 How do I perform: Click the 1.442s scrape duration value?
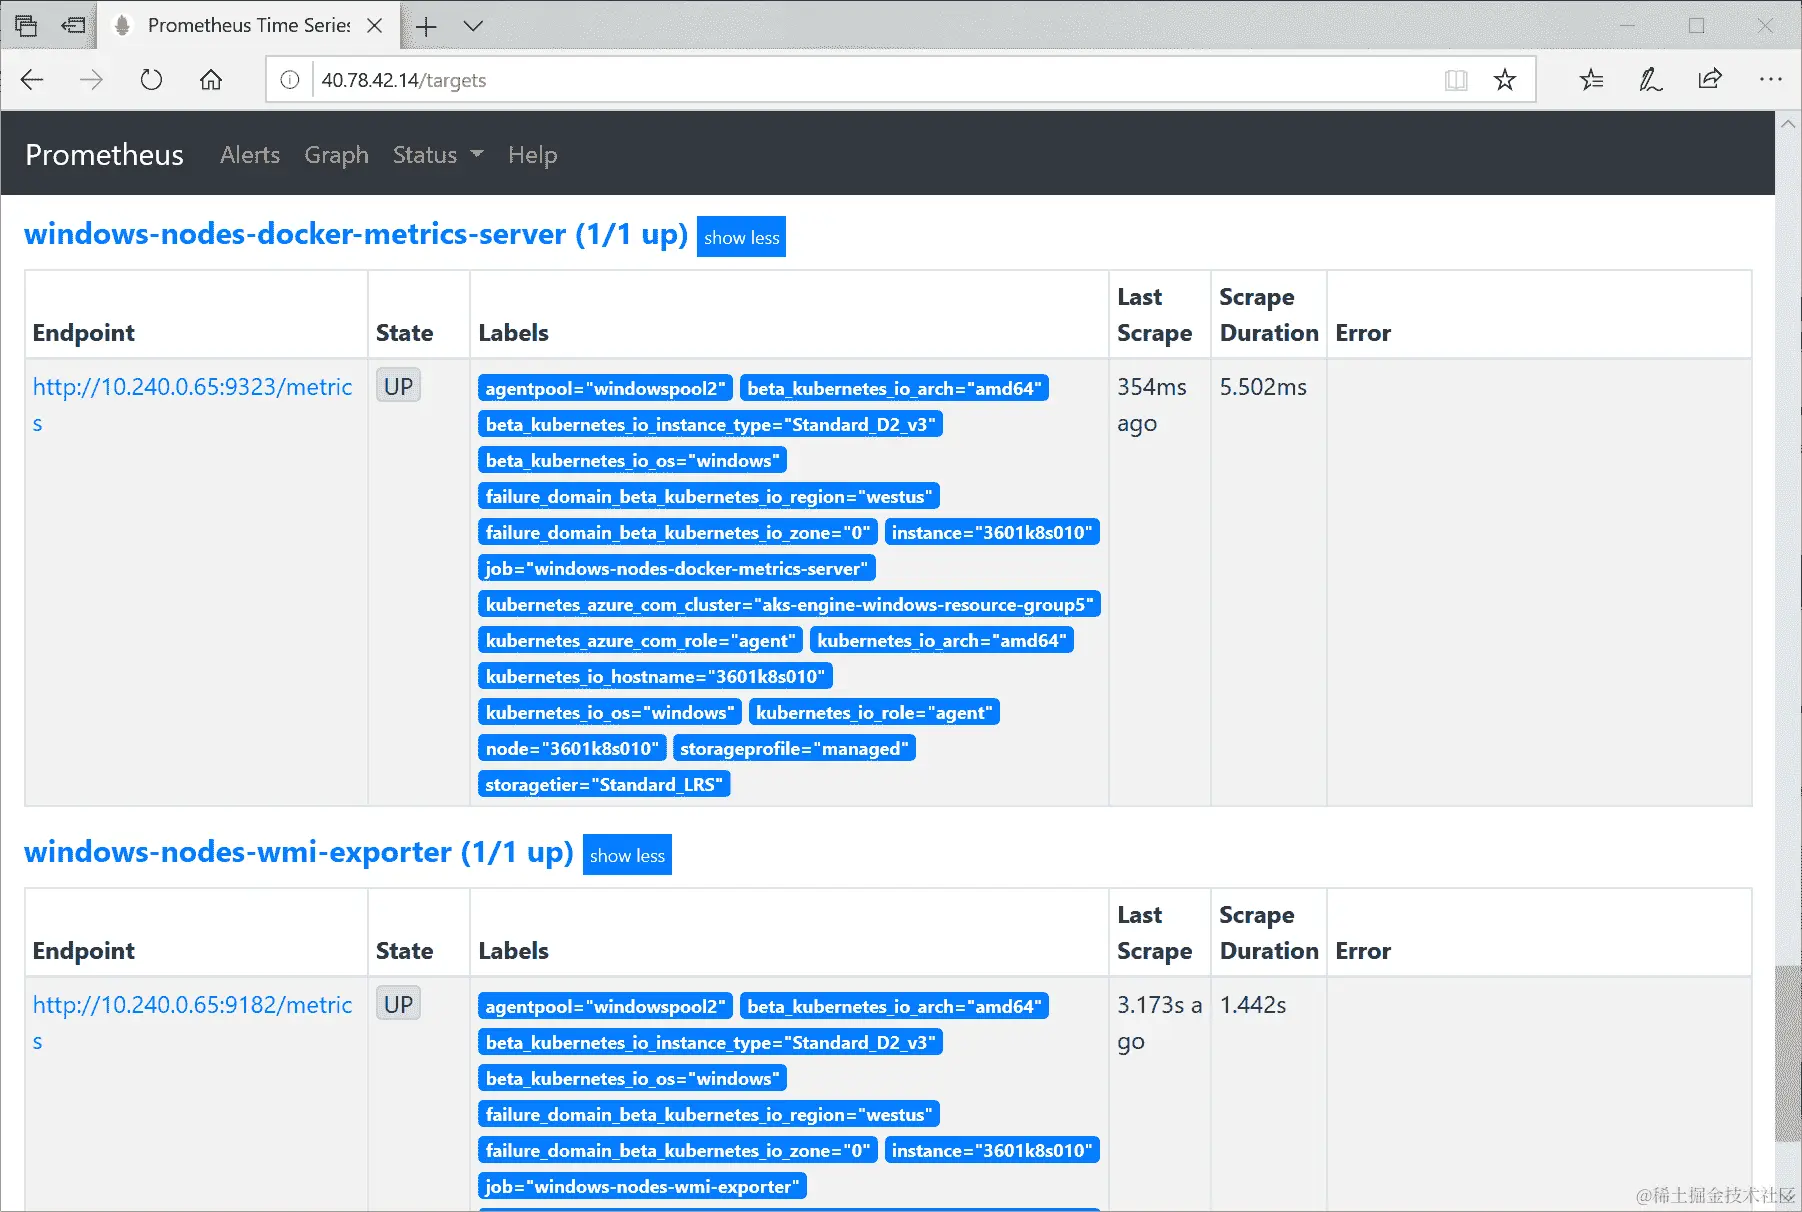(1253, 1005)
